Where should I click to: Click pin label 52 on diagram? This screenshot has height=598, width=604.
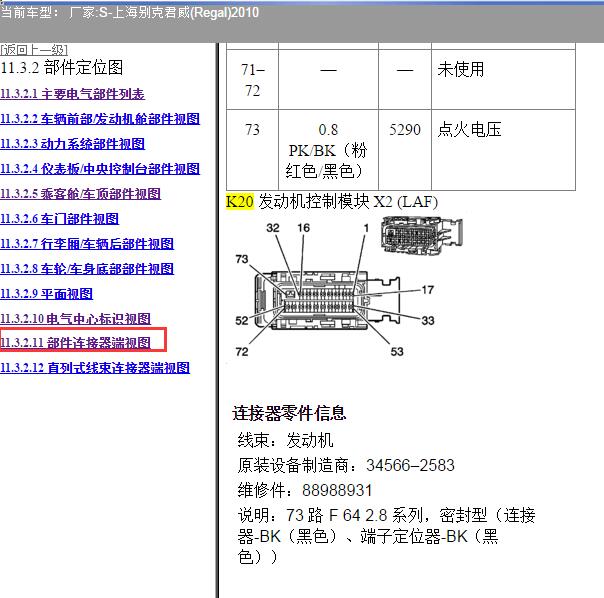tap(242, 321)
